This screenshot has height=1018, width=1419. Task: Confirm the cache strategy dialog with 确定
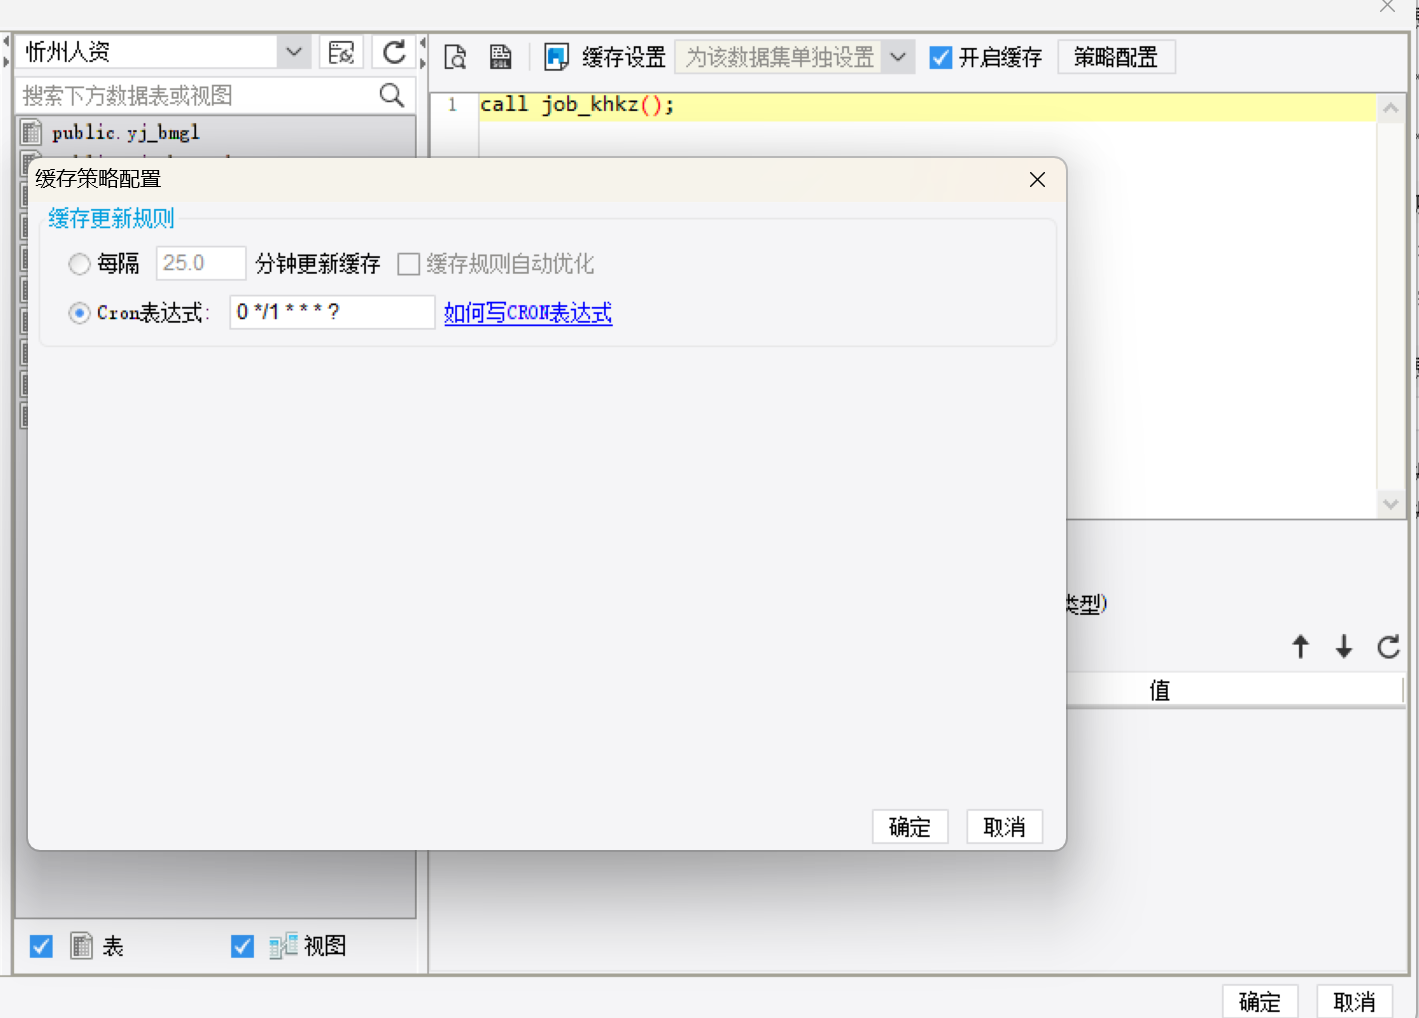[910, 827]
